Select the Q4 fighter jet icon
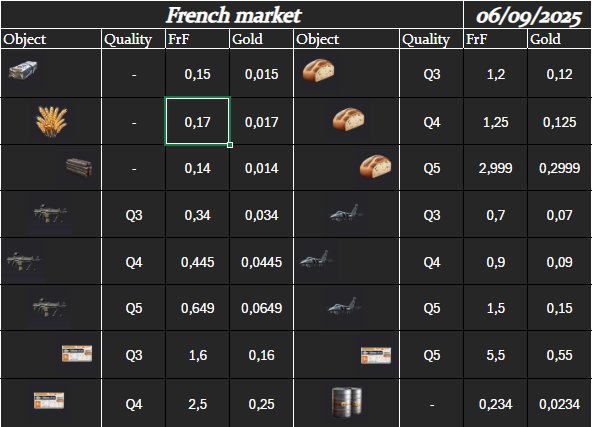592x427 pixels. click(x=316, y=259)
